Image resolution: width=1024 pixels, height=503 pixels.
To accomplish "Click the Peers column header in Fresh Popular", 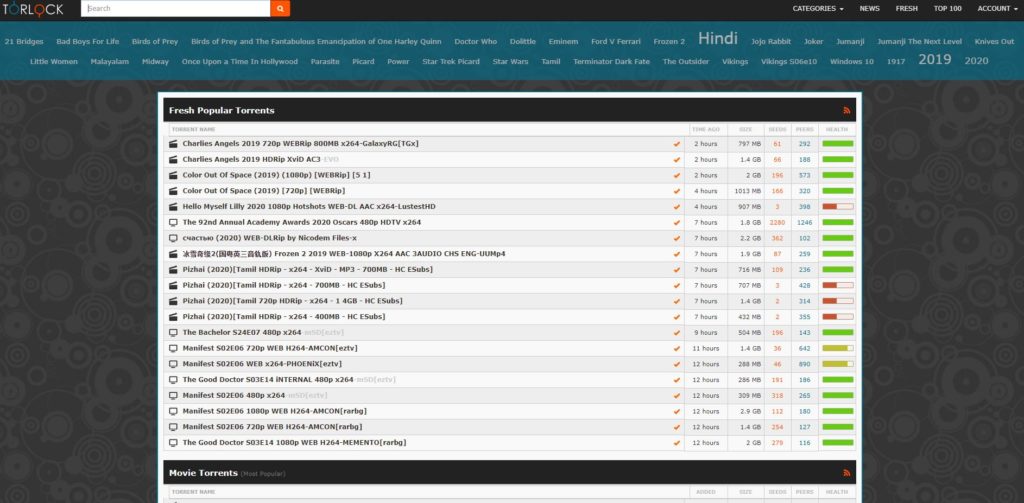I will tap(805, 129).
